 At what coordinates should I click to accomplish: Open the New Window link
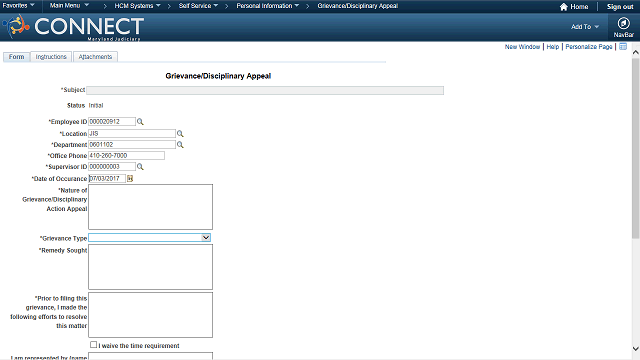[x=522, y=47]
